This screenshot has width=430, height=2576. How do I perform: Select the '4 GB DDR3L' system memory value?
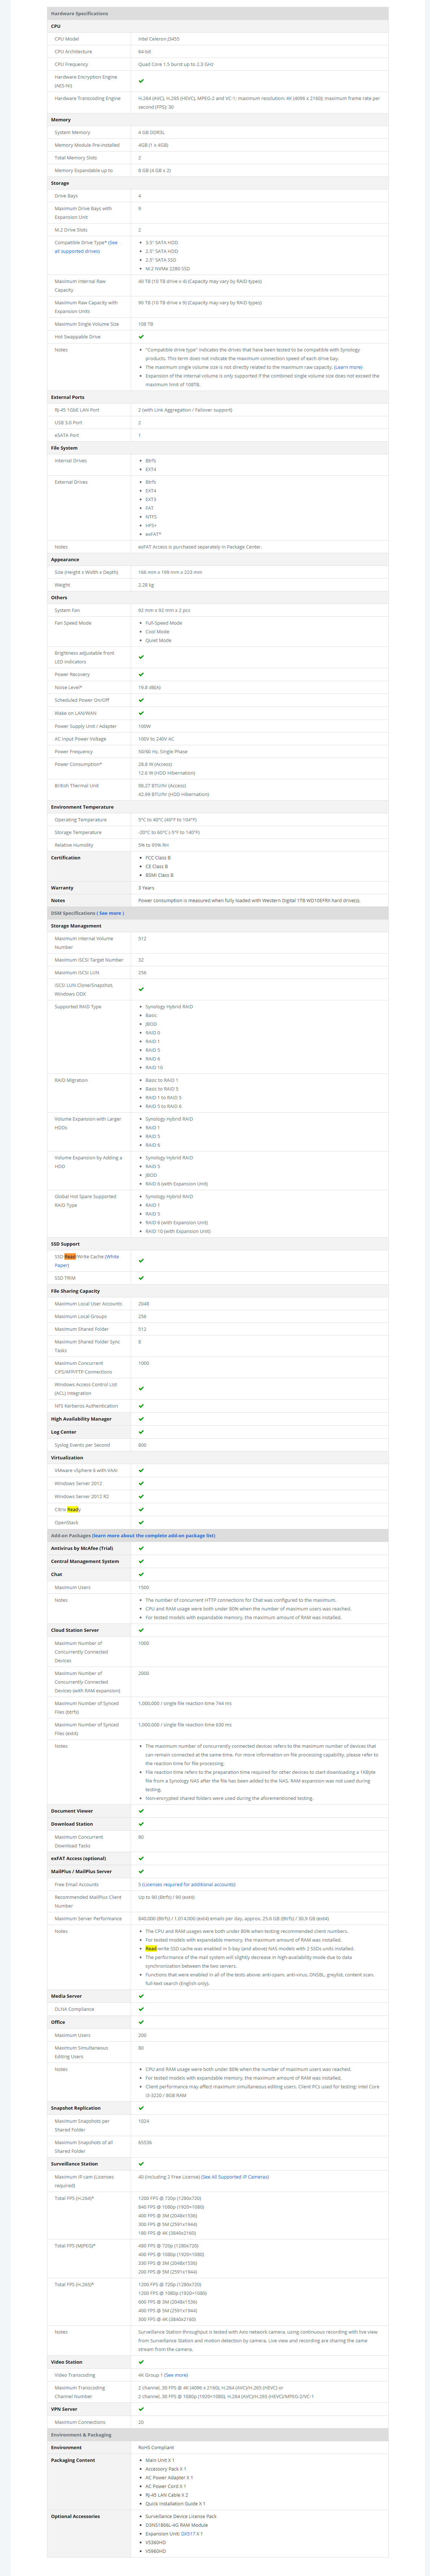(151, 132)
